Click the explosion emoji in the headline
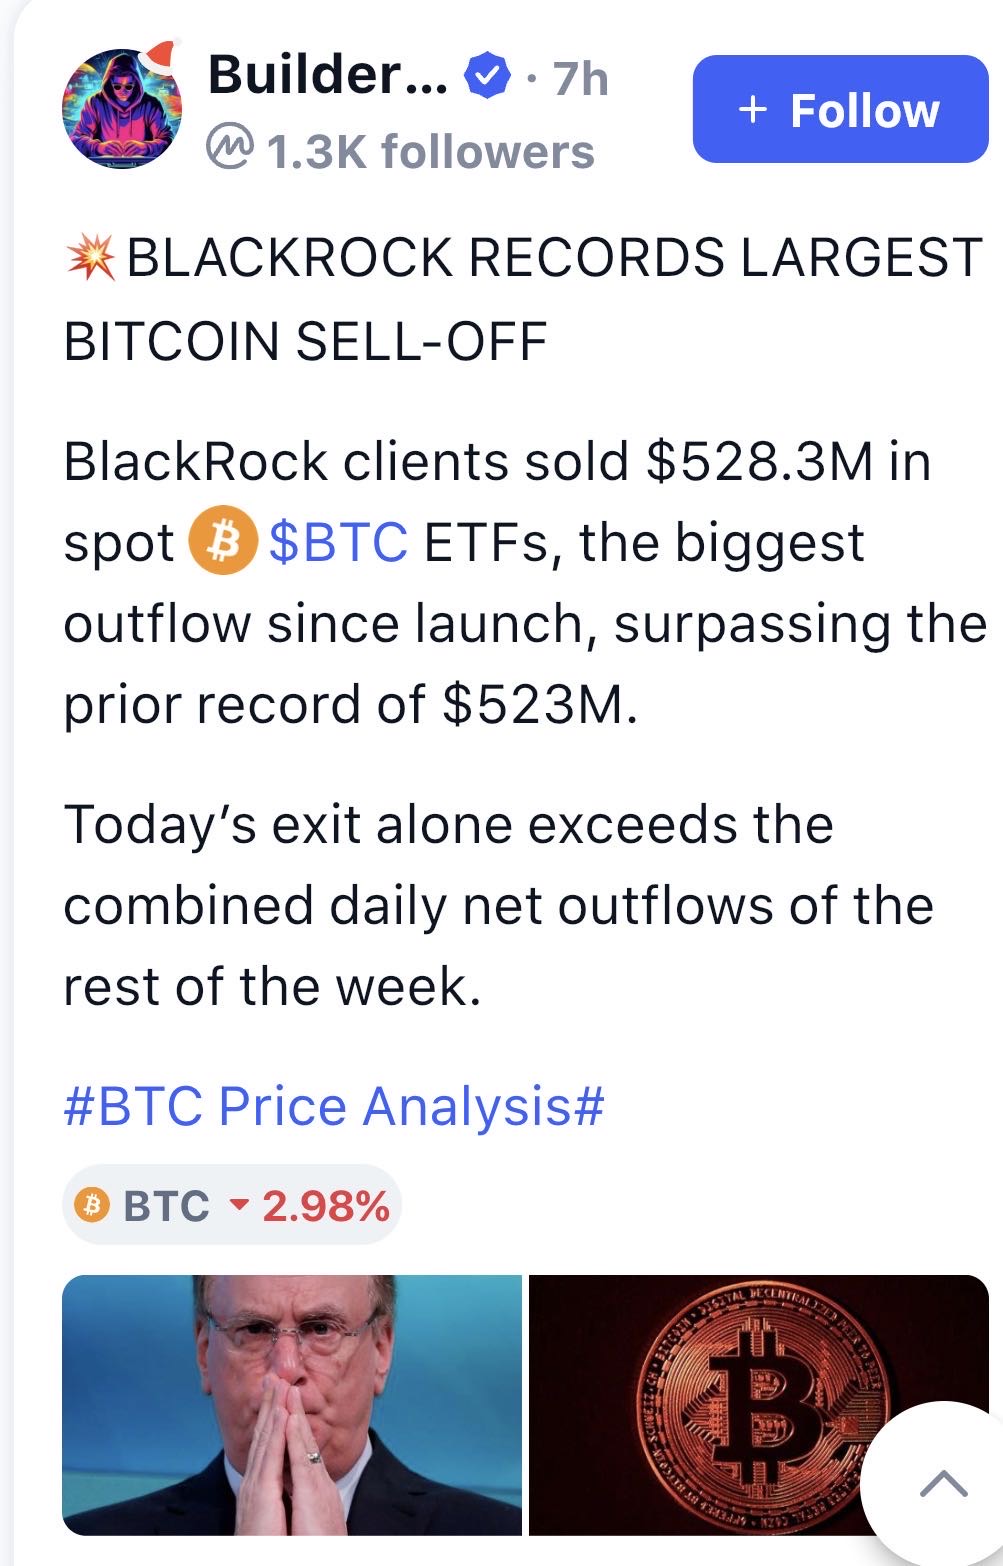The height and width of the screenshot is (1566, 1003). click(x=90, y=258)
